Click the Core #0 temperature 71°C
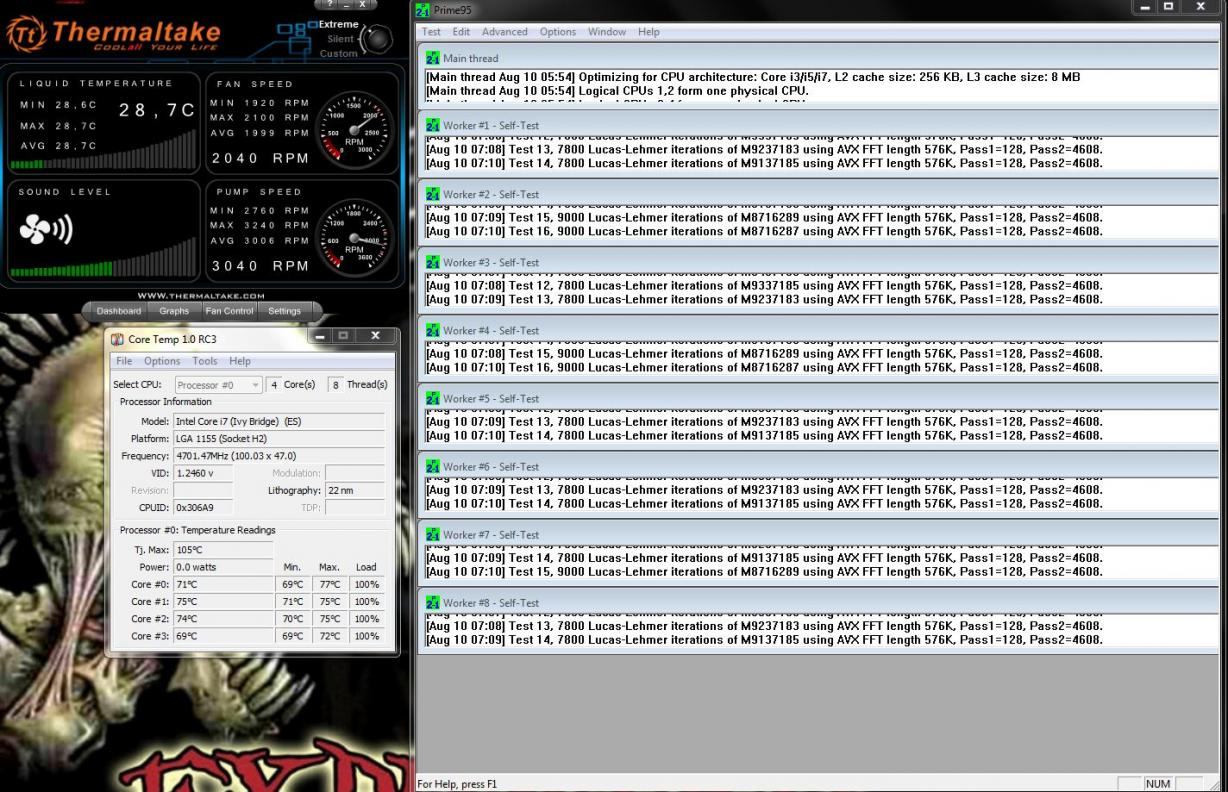Viewport: 1228px width, 792px height. [222, 584]
